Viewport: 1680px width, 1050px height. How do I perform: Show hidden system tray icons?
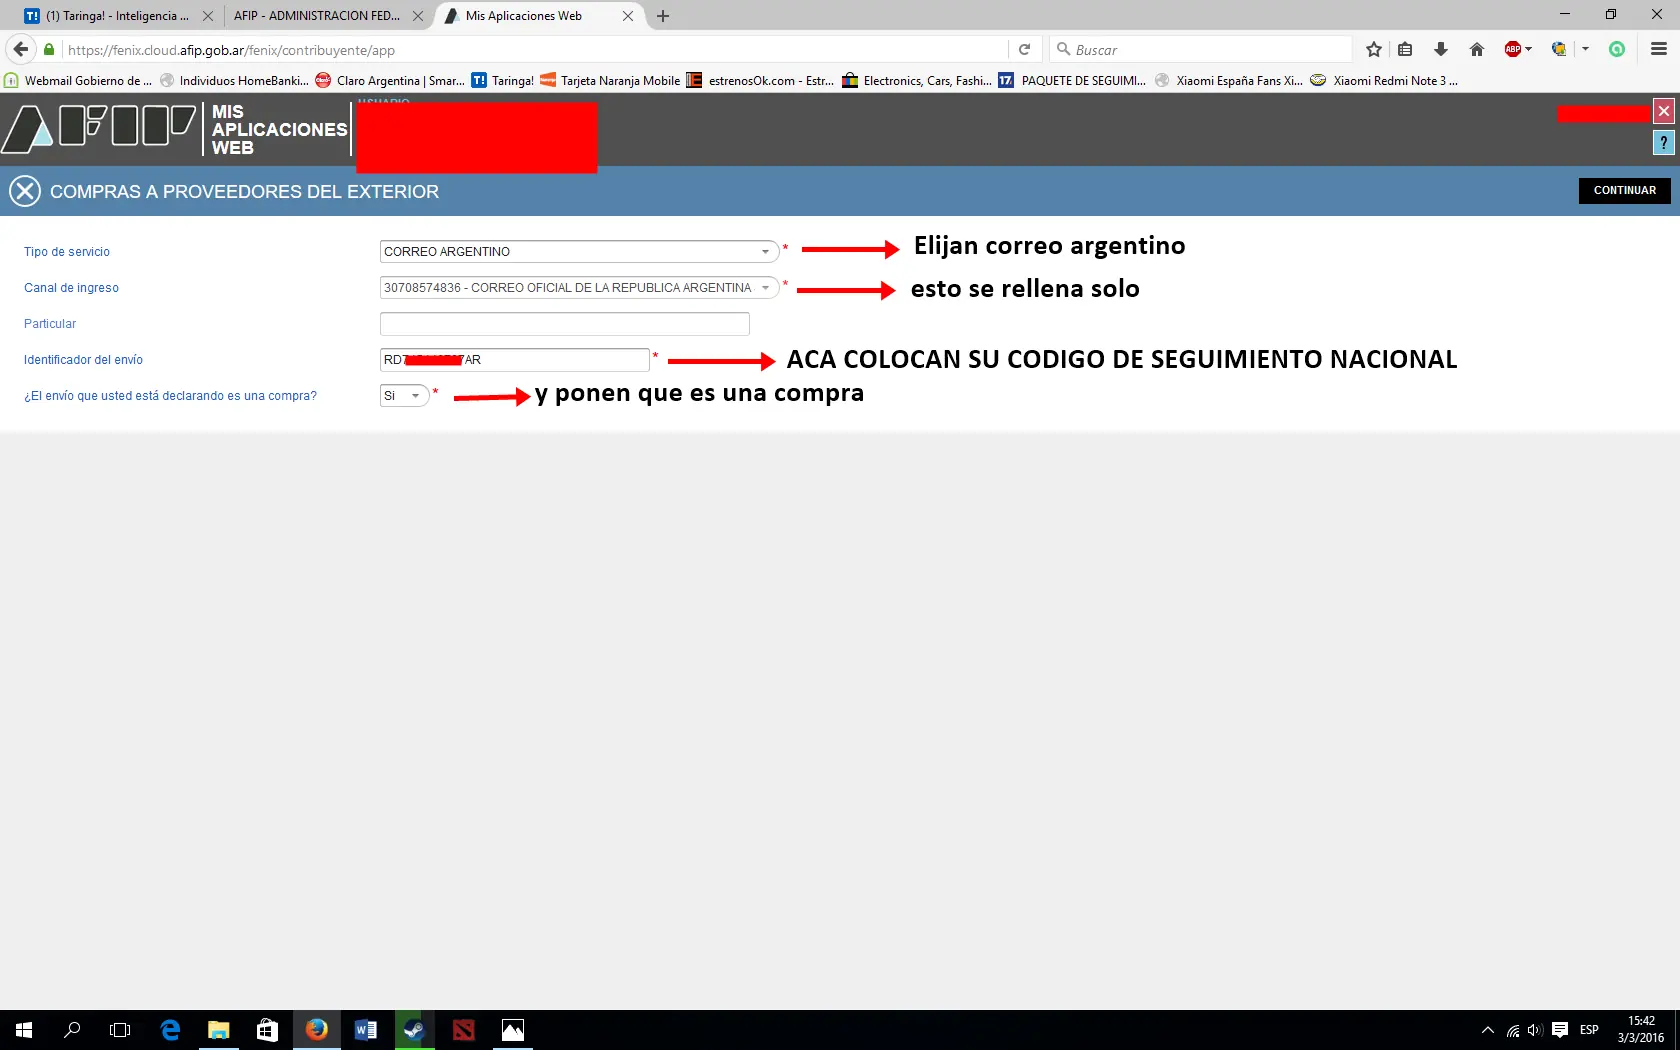pos(1487,1030)
